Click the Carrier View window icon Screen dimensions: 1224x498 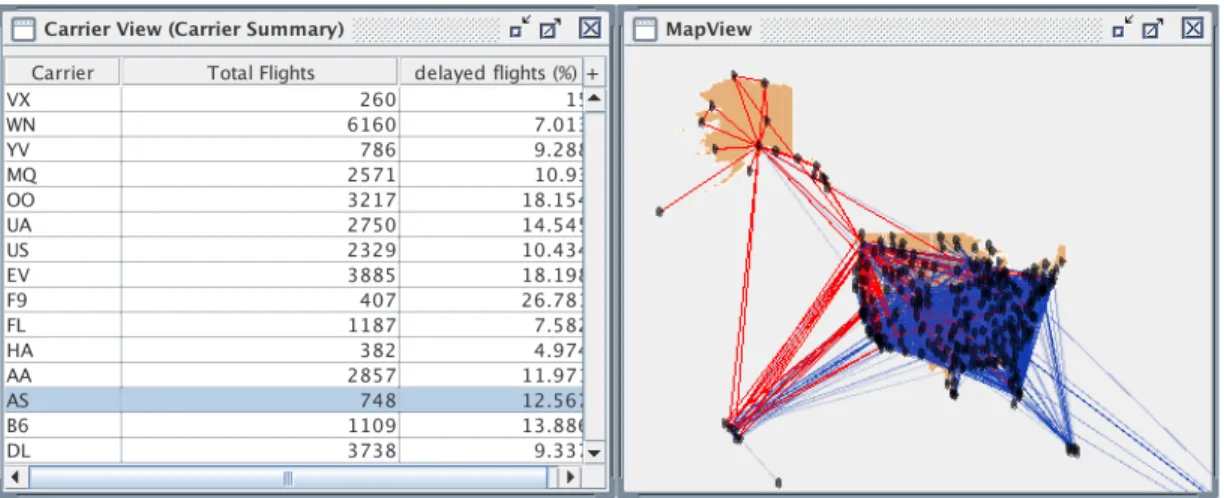point(24,29)
